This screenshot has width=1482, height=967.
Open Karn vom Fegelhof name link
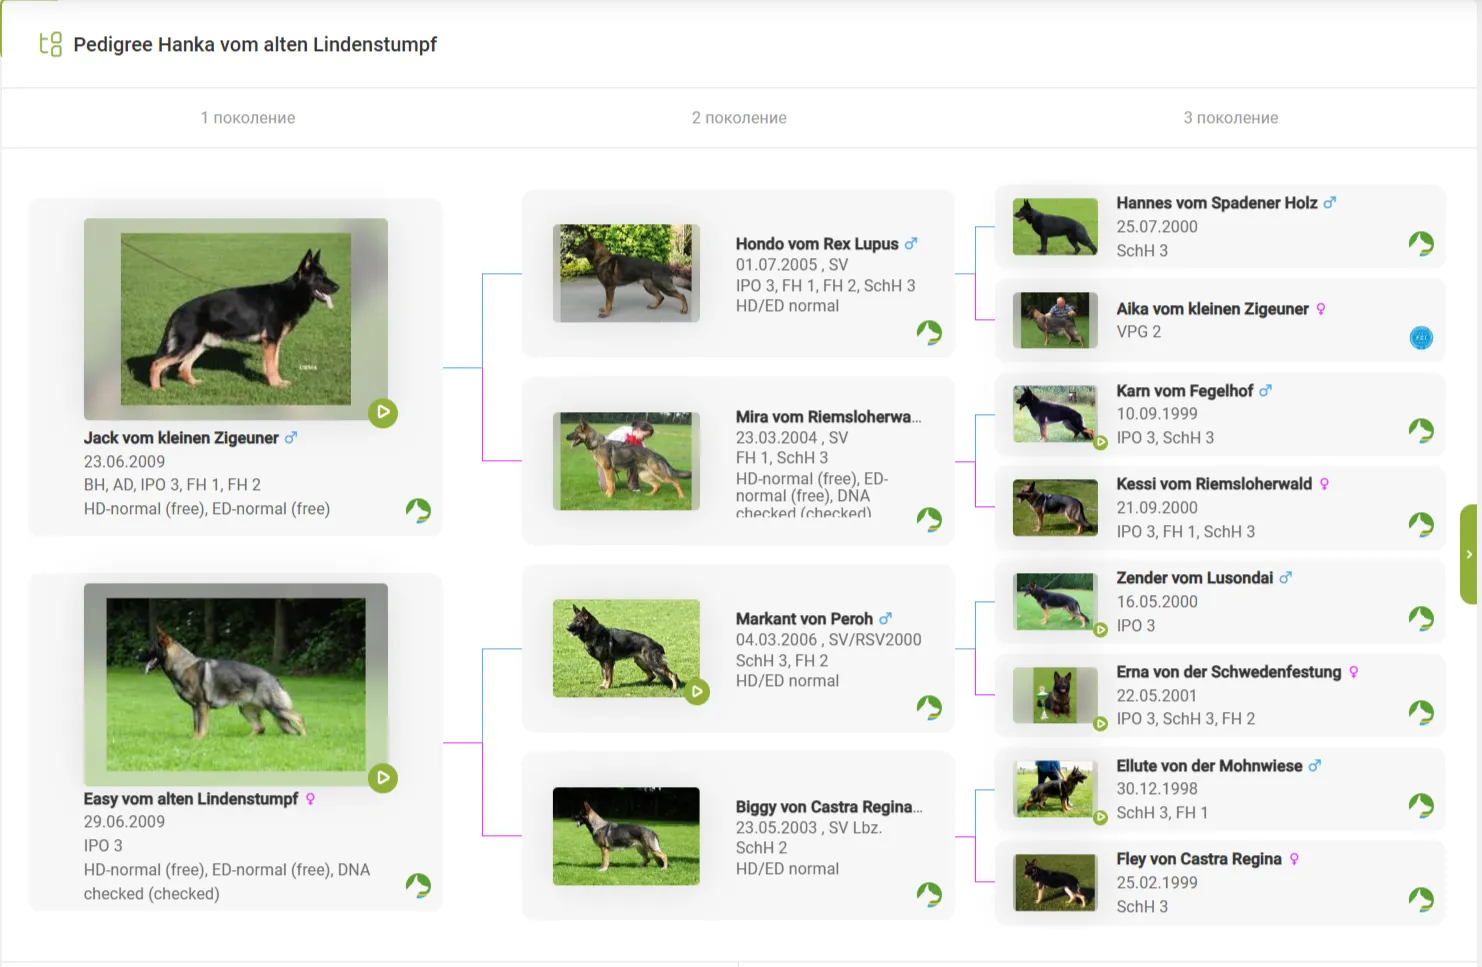pyautogui.click(x=1184, y=391)
